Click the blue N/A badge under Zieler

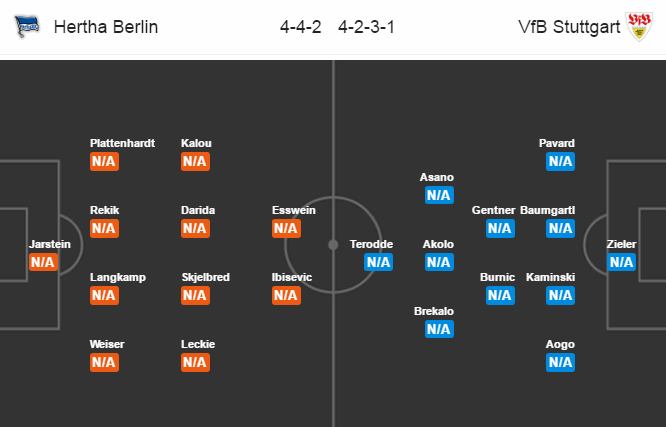[621, 262]
